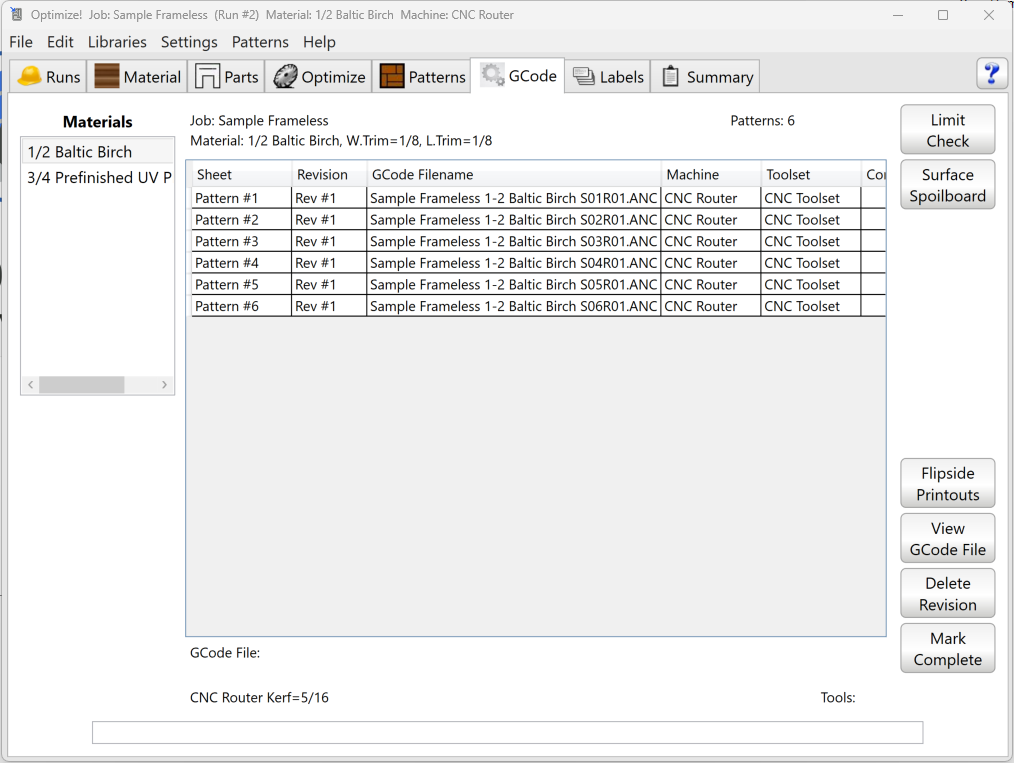The height and width of the screenshot is (763, 1014).
Task: Open the Settings menu
Action: [x=189, y=42]
